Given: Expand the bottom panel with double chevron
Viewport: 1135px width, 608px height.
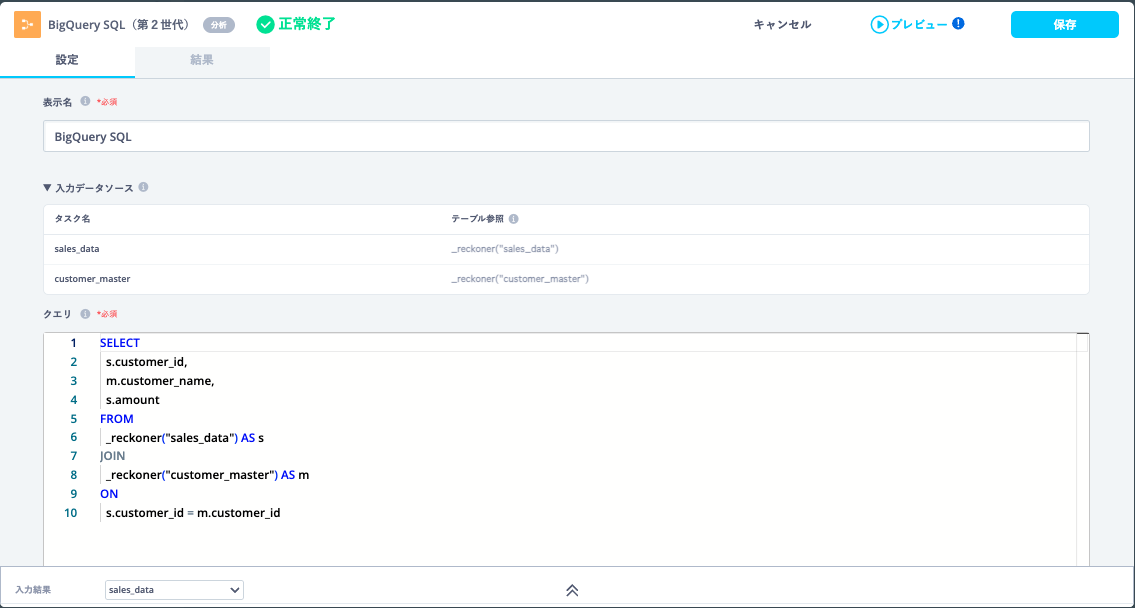Looking at the screenshot, I should pos(572,590).
